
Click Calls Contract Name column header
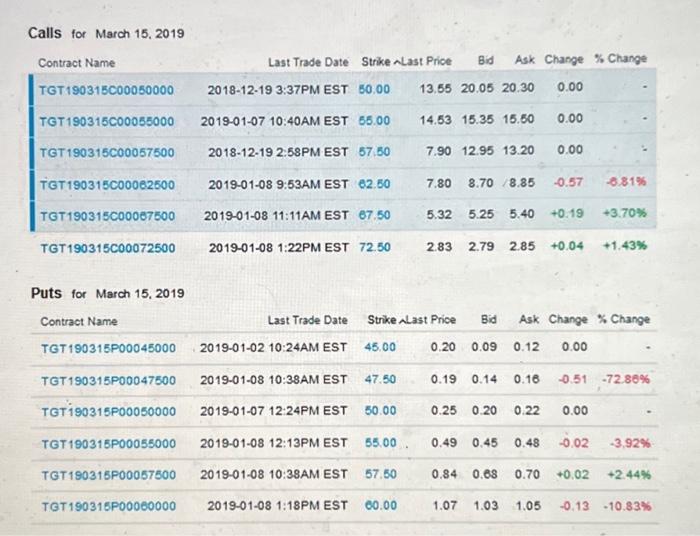[x=77, y=63]
